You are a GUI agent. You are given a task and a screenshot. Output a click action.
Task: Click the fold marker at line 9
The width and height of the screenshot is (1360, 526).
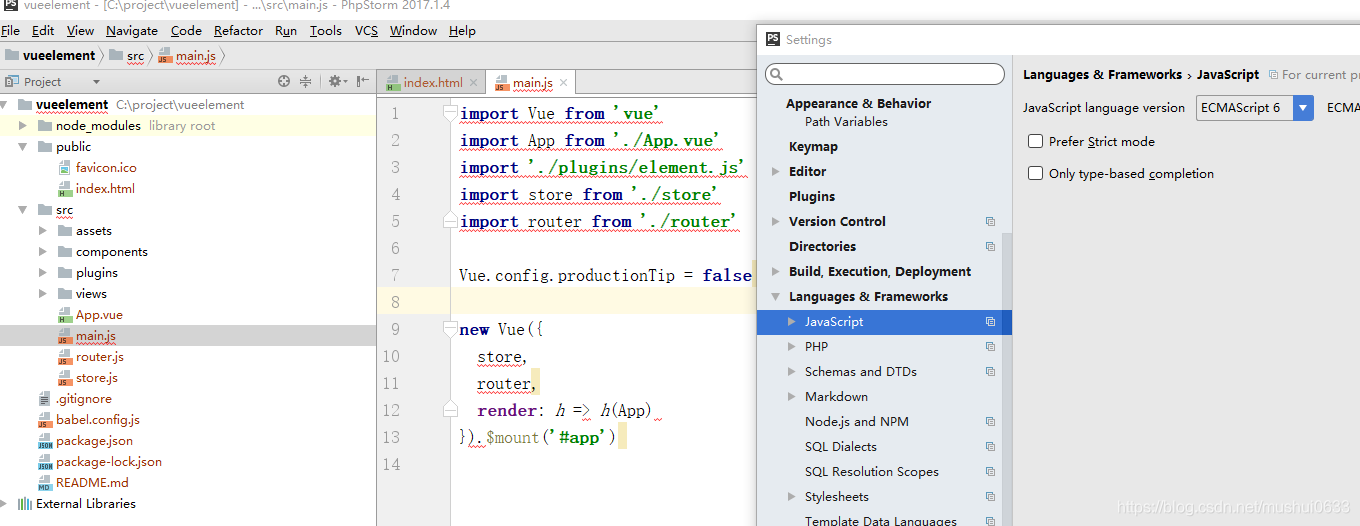coord(450,329)
